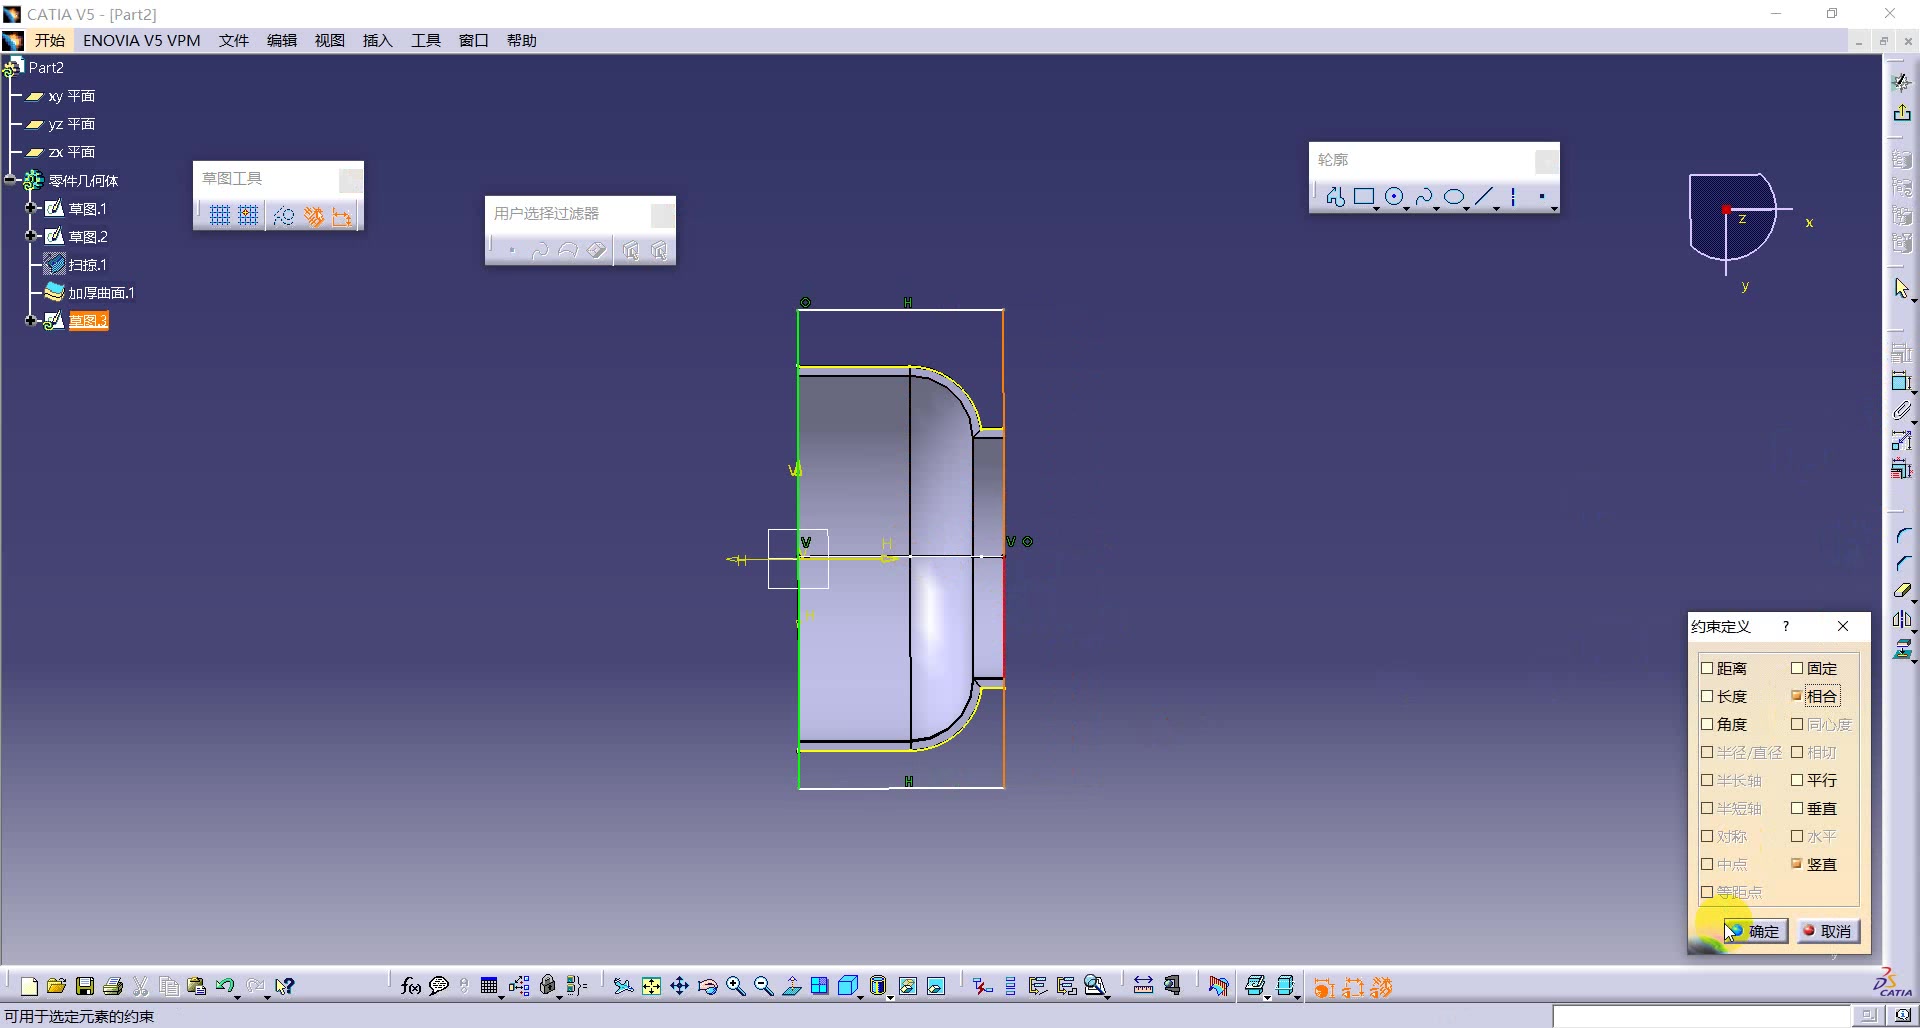Open the Rectangle tool dropdown arrow

pyautogui.click(x=1377, y=208)
